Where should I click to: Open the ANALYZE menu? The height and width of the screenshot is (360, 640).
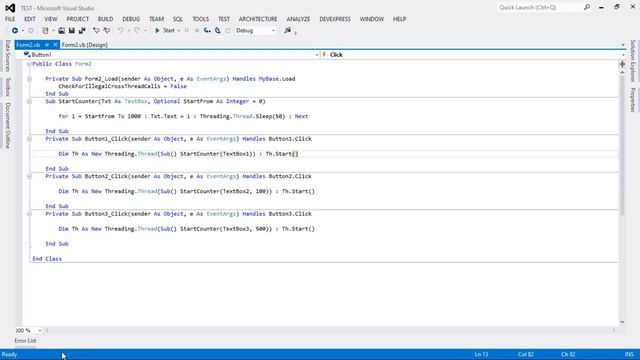click(298, 19)
